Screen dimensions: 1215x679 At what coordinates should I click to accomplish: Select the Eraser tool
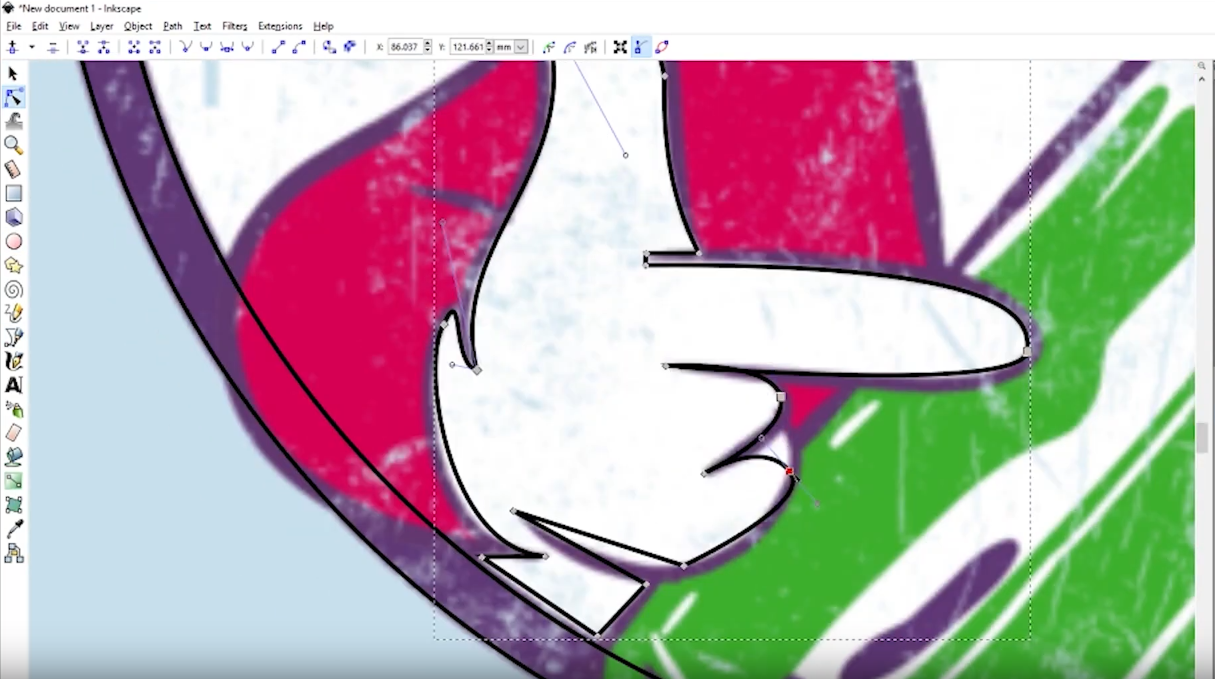click(x=13, y=433)
